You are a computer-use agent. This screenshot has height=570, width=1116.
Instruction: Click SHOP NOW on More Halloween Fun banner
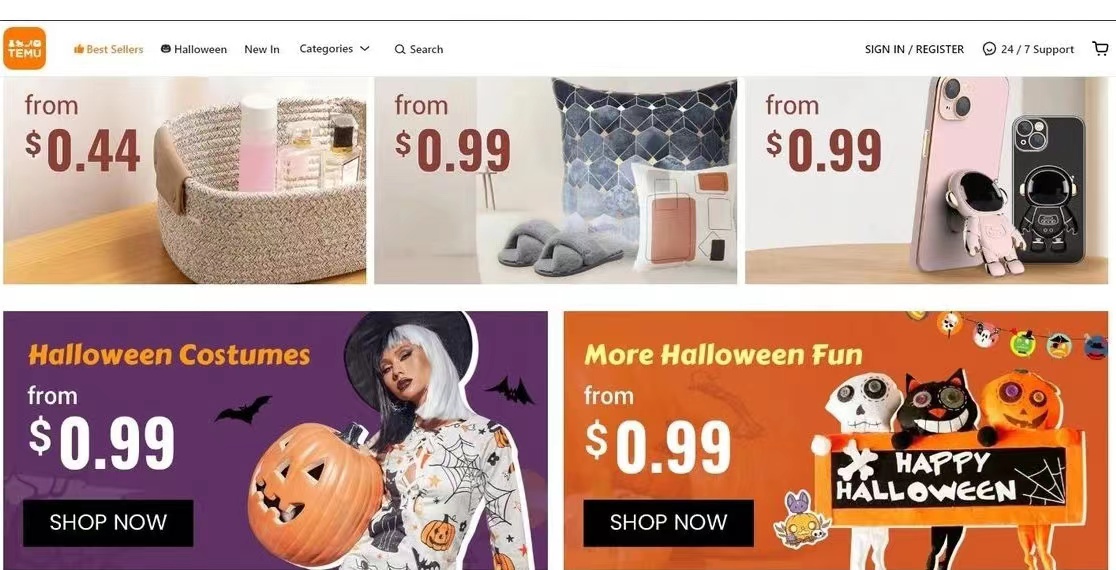pos(668,522)
